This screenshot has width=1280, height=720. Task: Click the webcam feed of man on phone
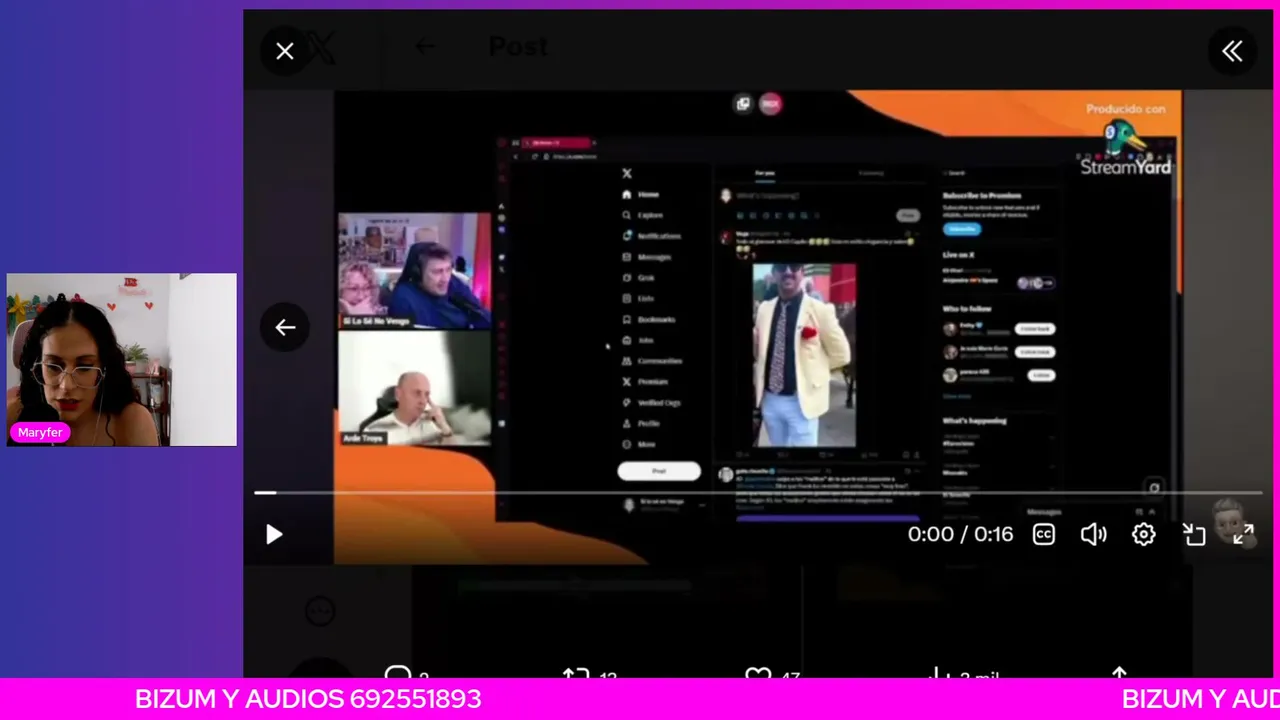tap(415, 388)
